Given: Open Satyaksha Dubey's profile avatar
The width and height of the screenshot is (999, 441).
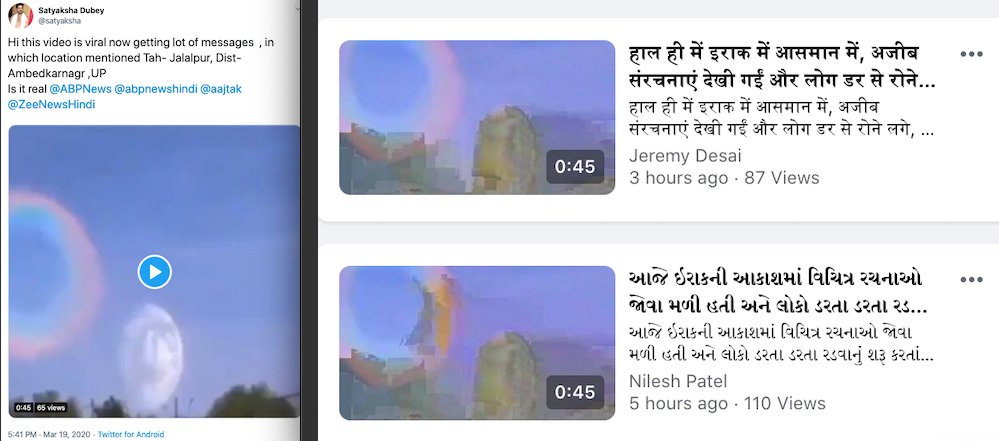Looking at the screenshot, I should click(x=20, y=15).
